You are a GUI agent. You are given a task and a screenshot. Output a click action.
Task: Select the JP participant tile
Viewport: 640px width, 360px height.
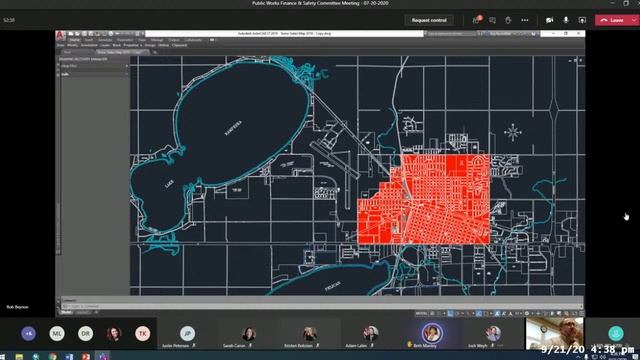click(187, 335)
